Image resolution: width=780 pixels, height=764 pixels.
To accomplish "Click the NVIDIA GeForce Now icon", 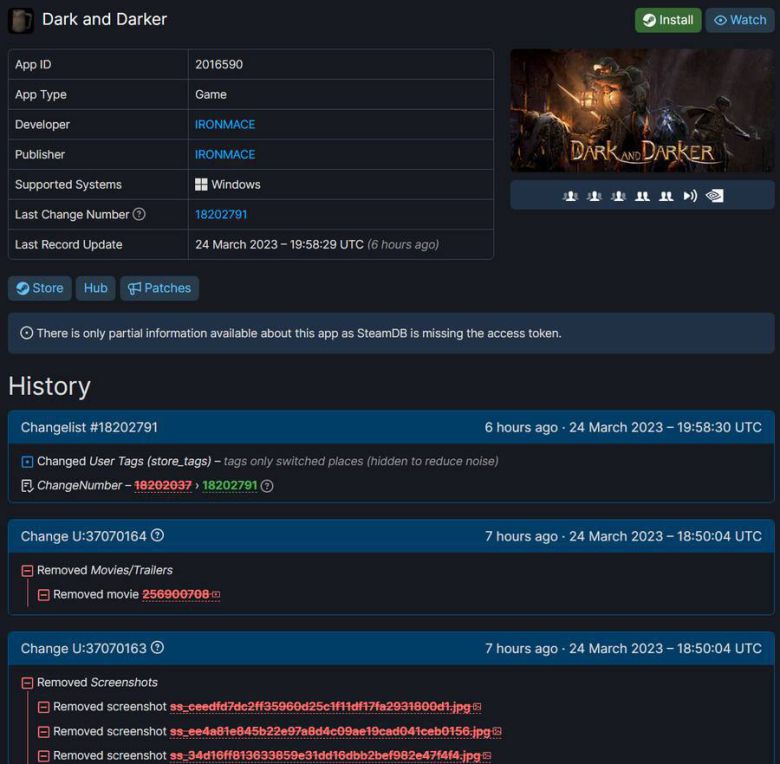I will tap(714, 196).
